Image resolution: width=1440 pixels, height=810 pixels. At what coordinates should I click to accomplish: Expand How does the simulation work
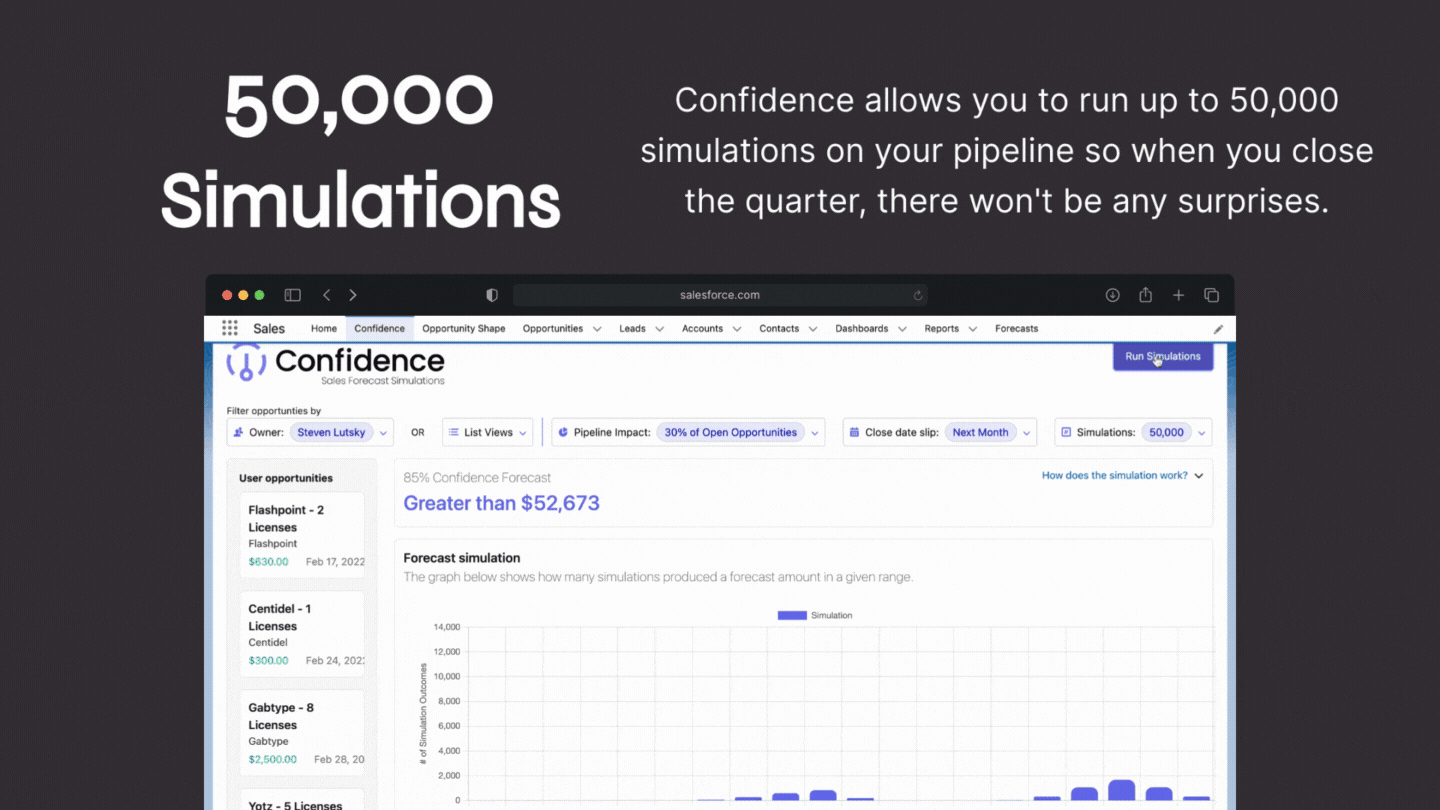click(1199, 476)
